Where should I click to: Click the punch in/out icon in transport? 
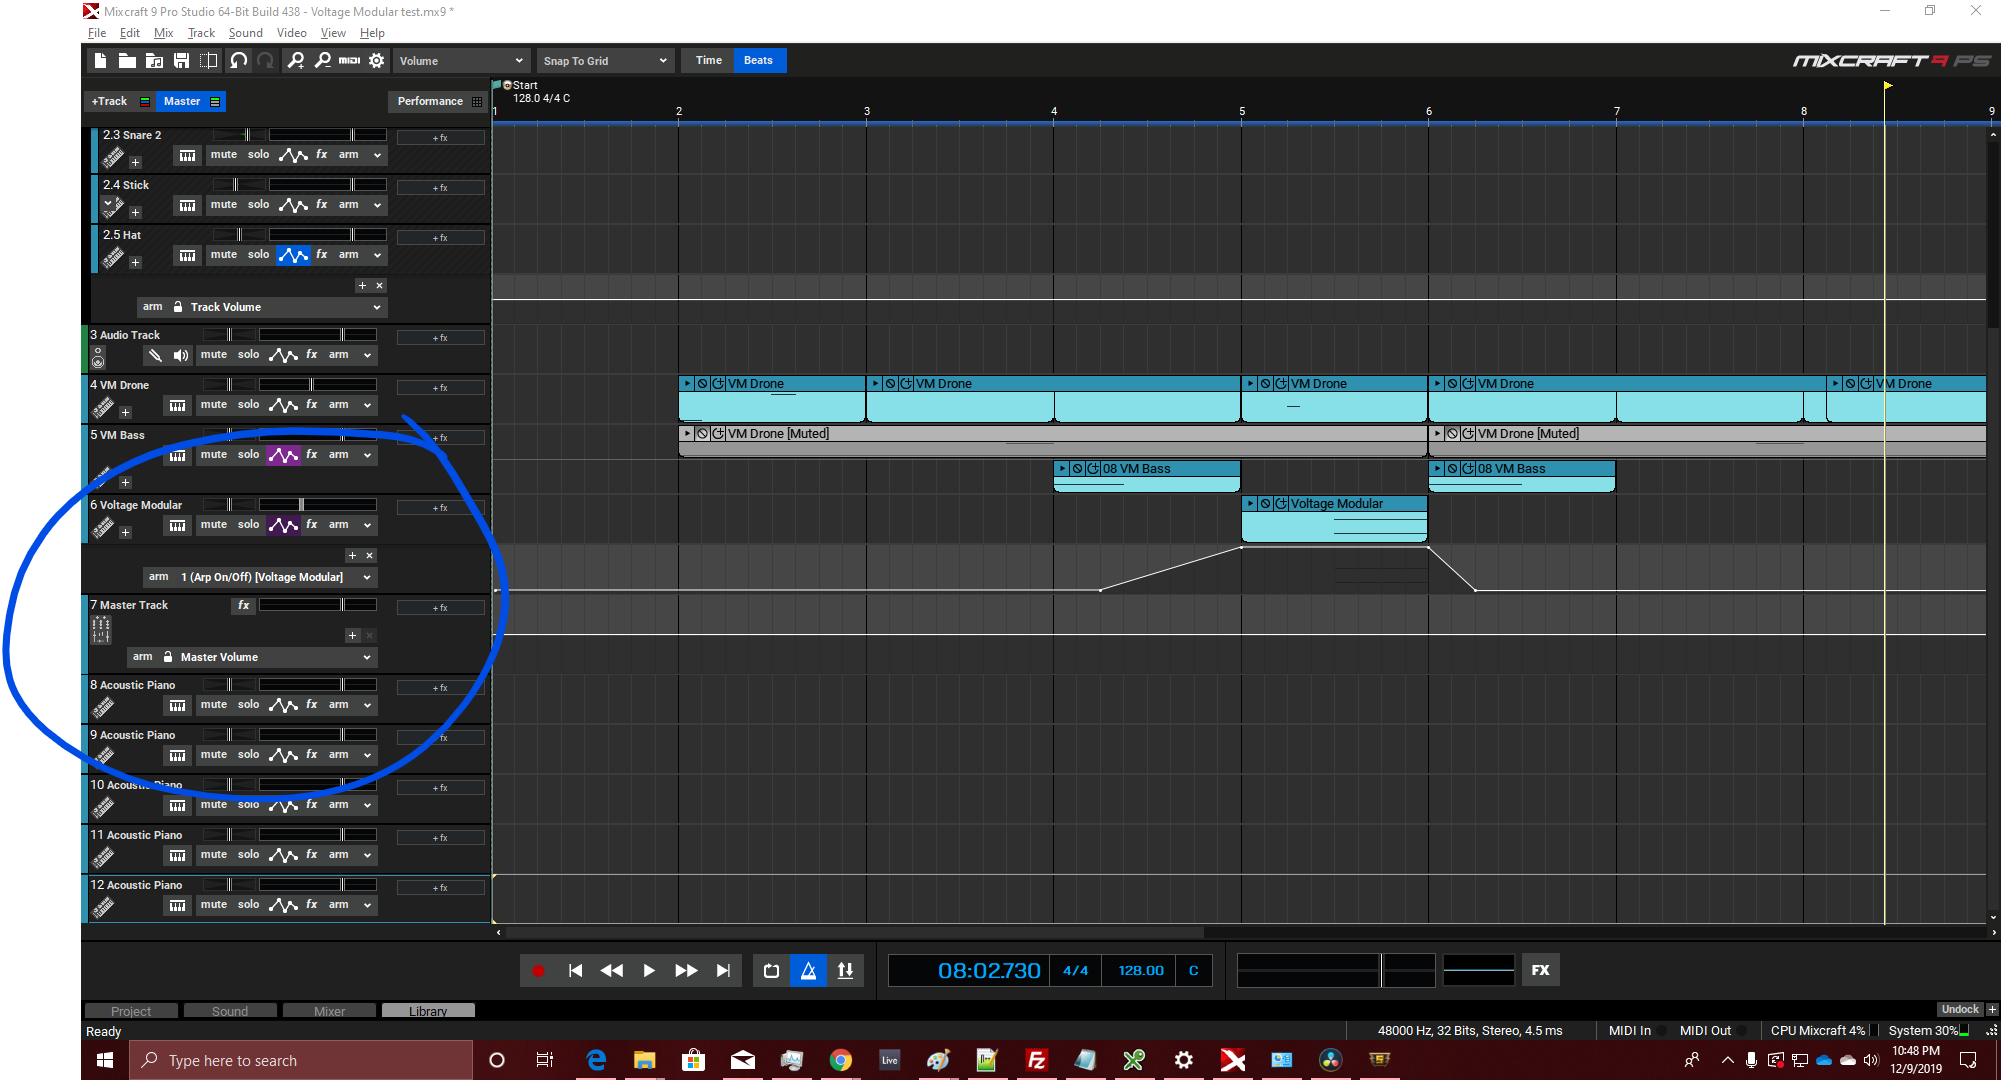click(x=846, y=970)
